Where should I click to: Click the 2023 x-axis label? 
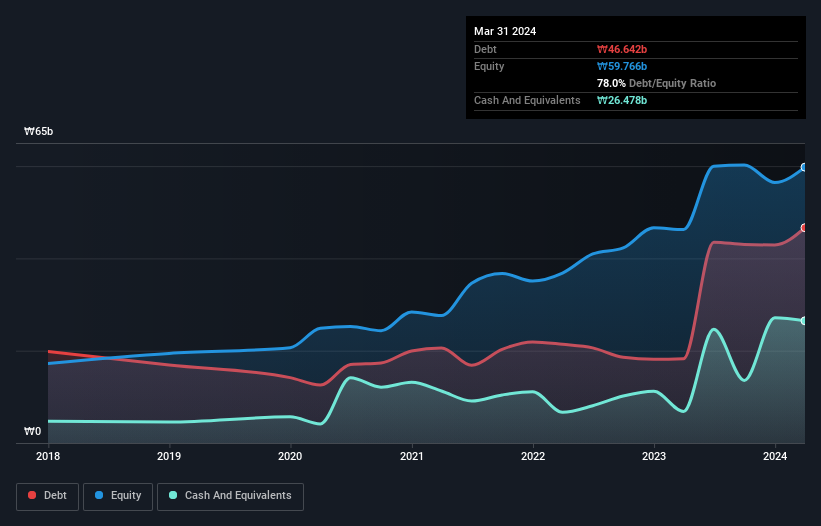pyautogui.click(x=654, y=456)
